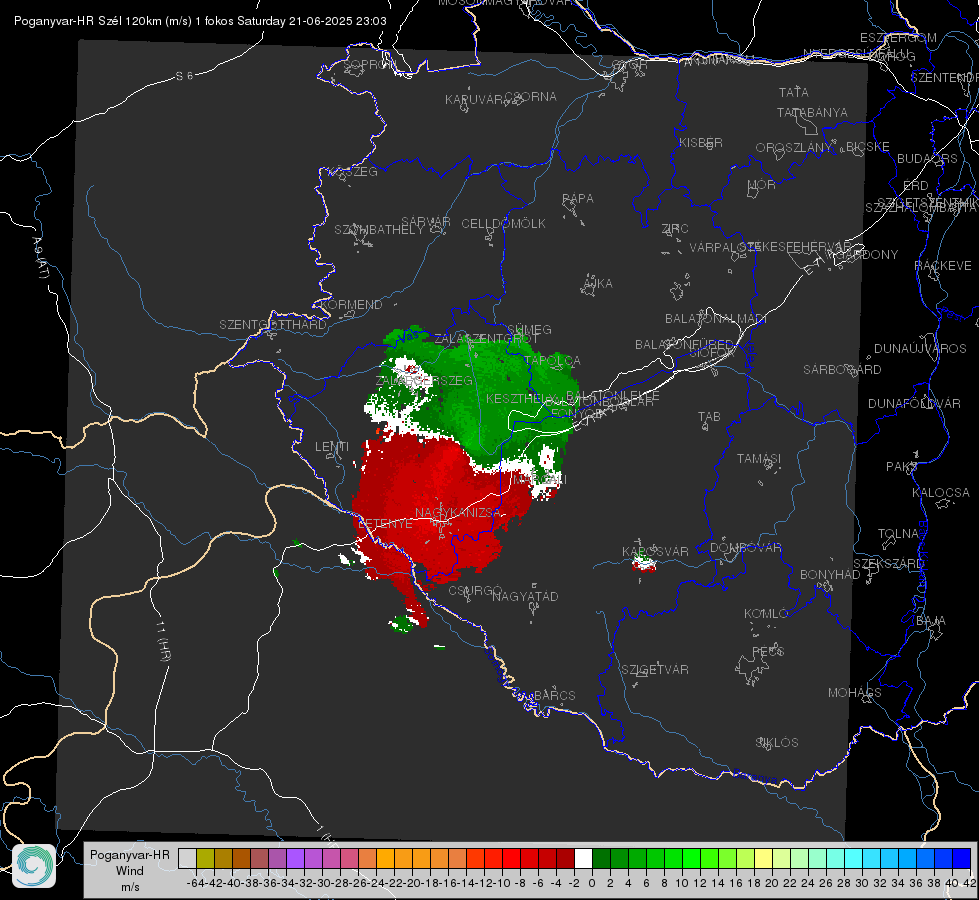Image resolution: width=979 pixels, height=900 pixels.
Task: Click the 11 (HR) road label
Action: [x=164, y=641]
